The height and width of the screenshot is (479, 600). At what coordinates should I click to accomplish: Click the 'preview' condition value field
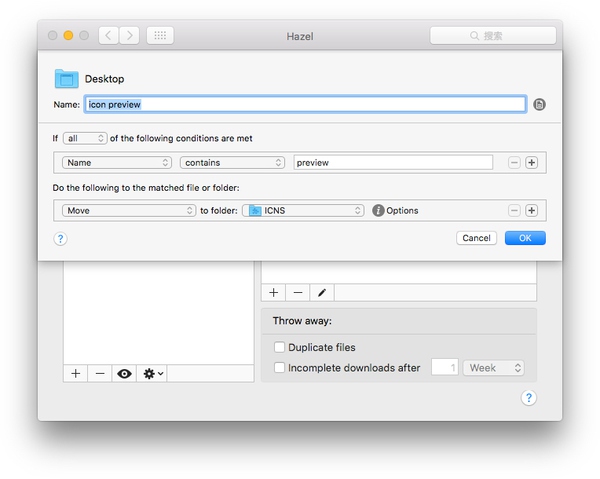393,163
